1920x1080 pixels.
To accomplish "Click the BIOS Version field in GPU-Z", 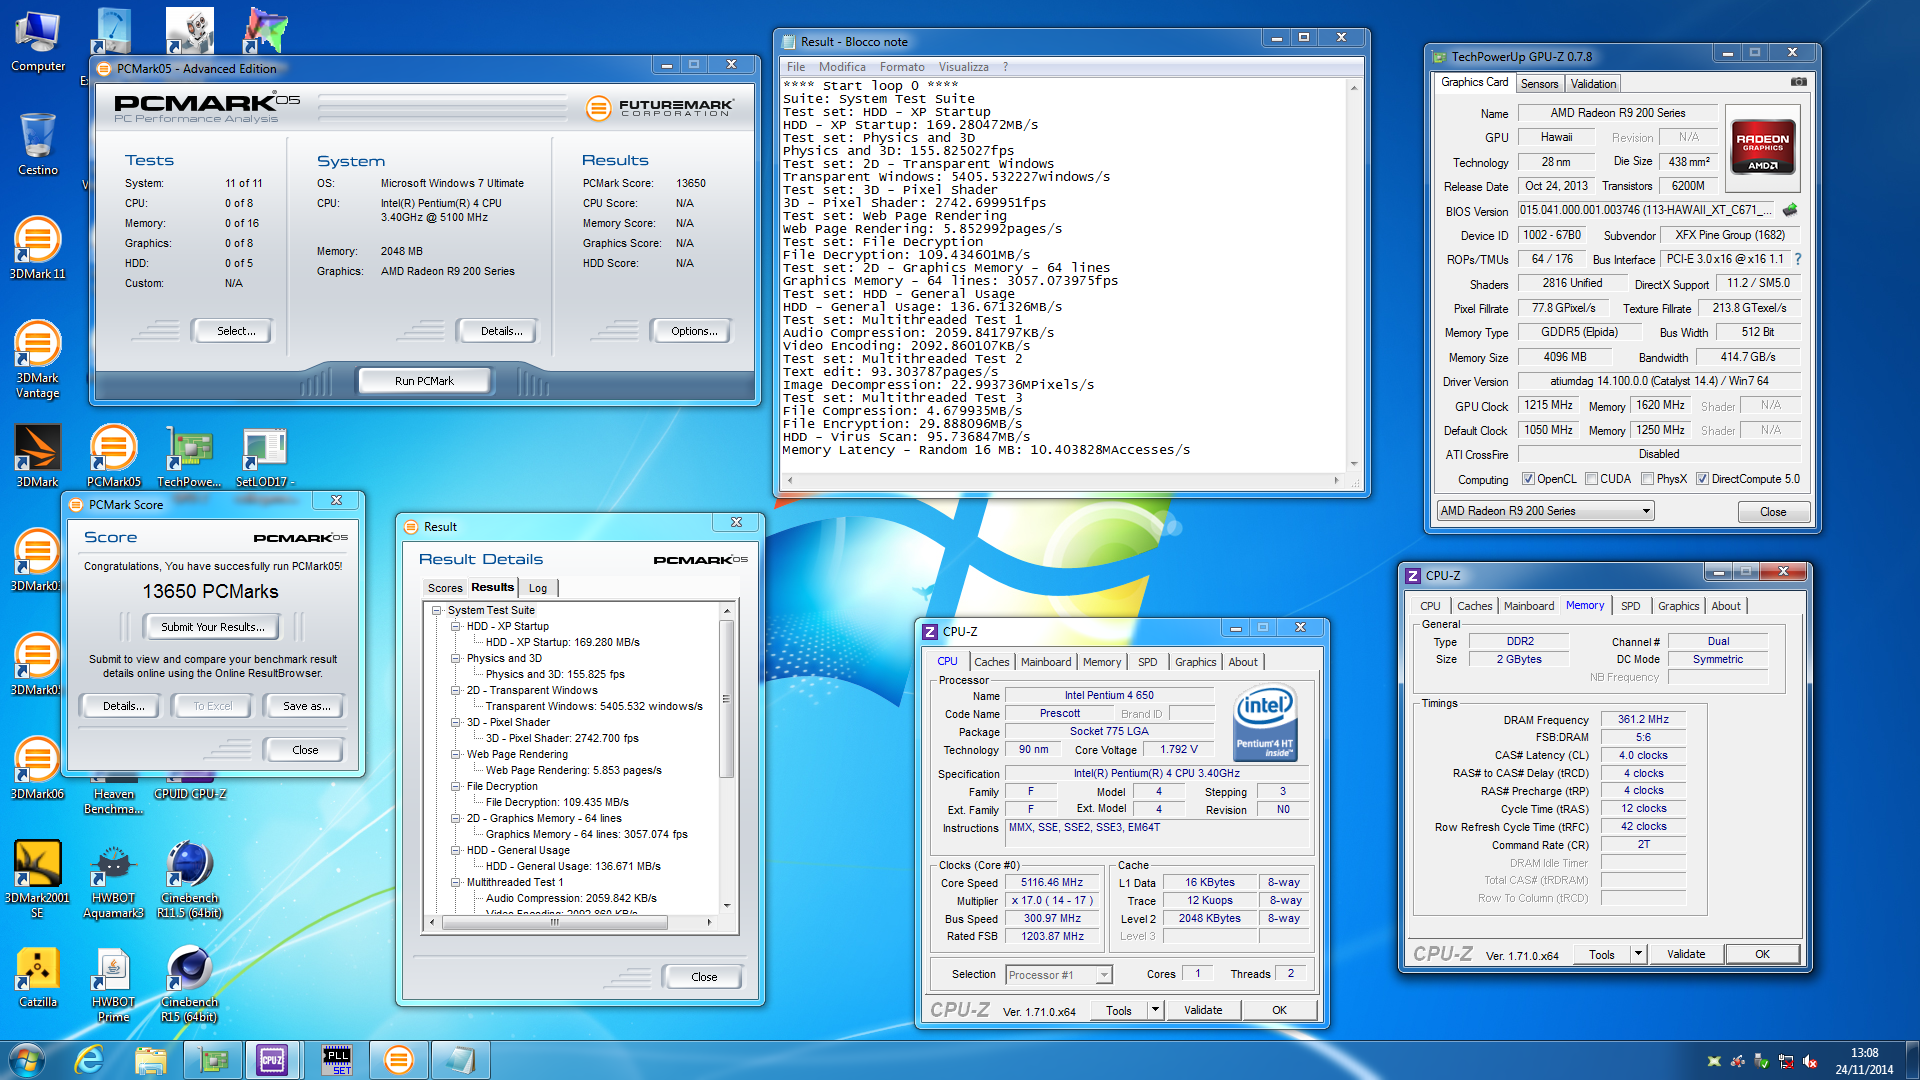I will 1646,210.
